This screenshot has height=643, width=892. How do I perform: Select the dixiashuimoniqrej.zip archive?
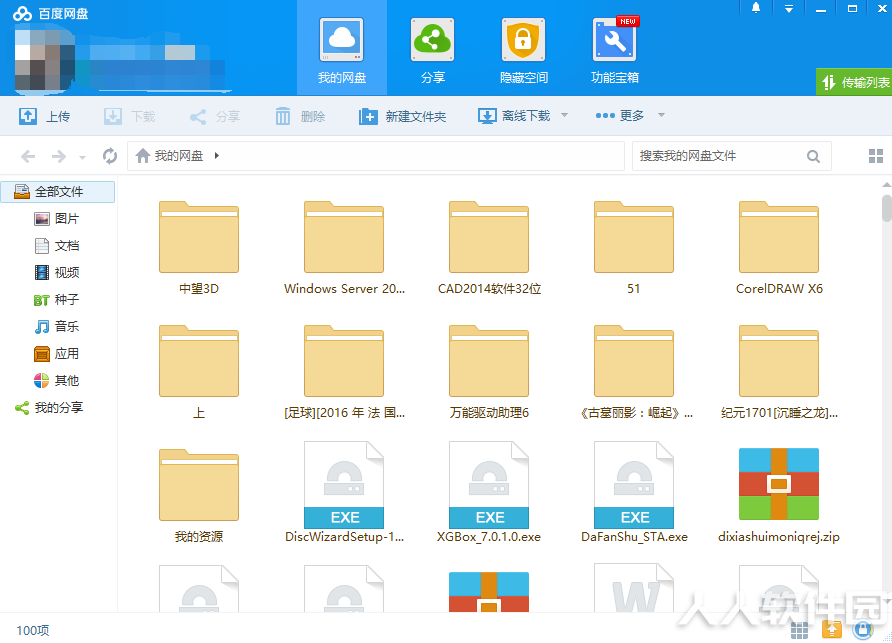click(x=779, y=495)
